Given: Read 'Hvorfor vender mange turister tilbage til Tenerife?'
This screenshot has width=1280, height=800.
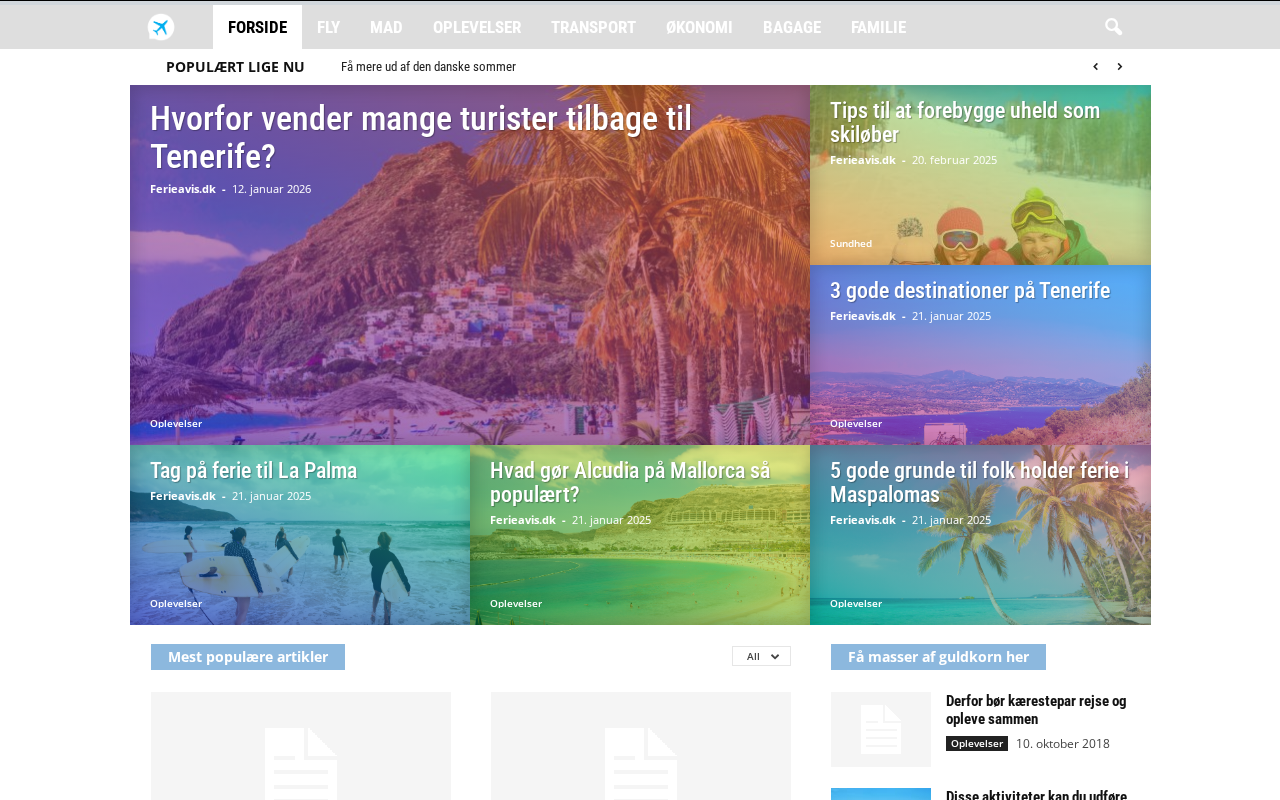Looking at the screenshot, I should 421,137.
